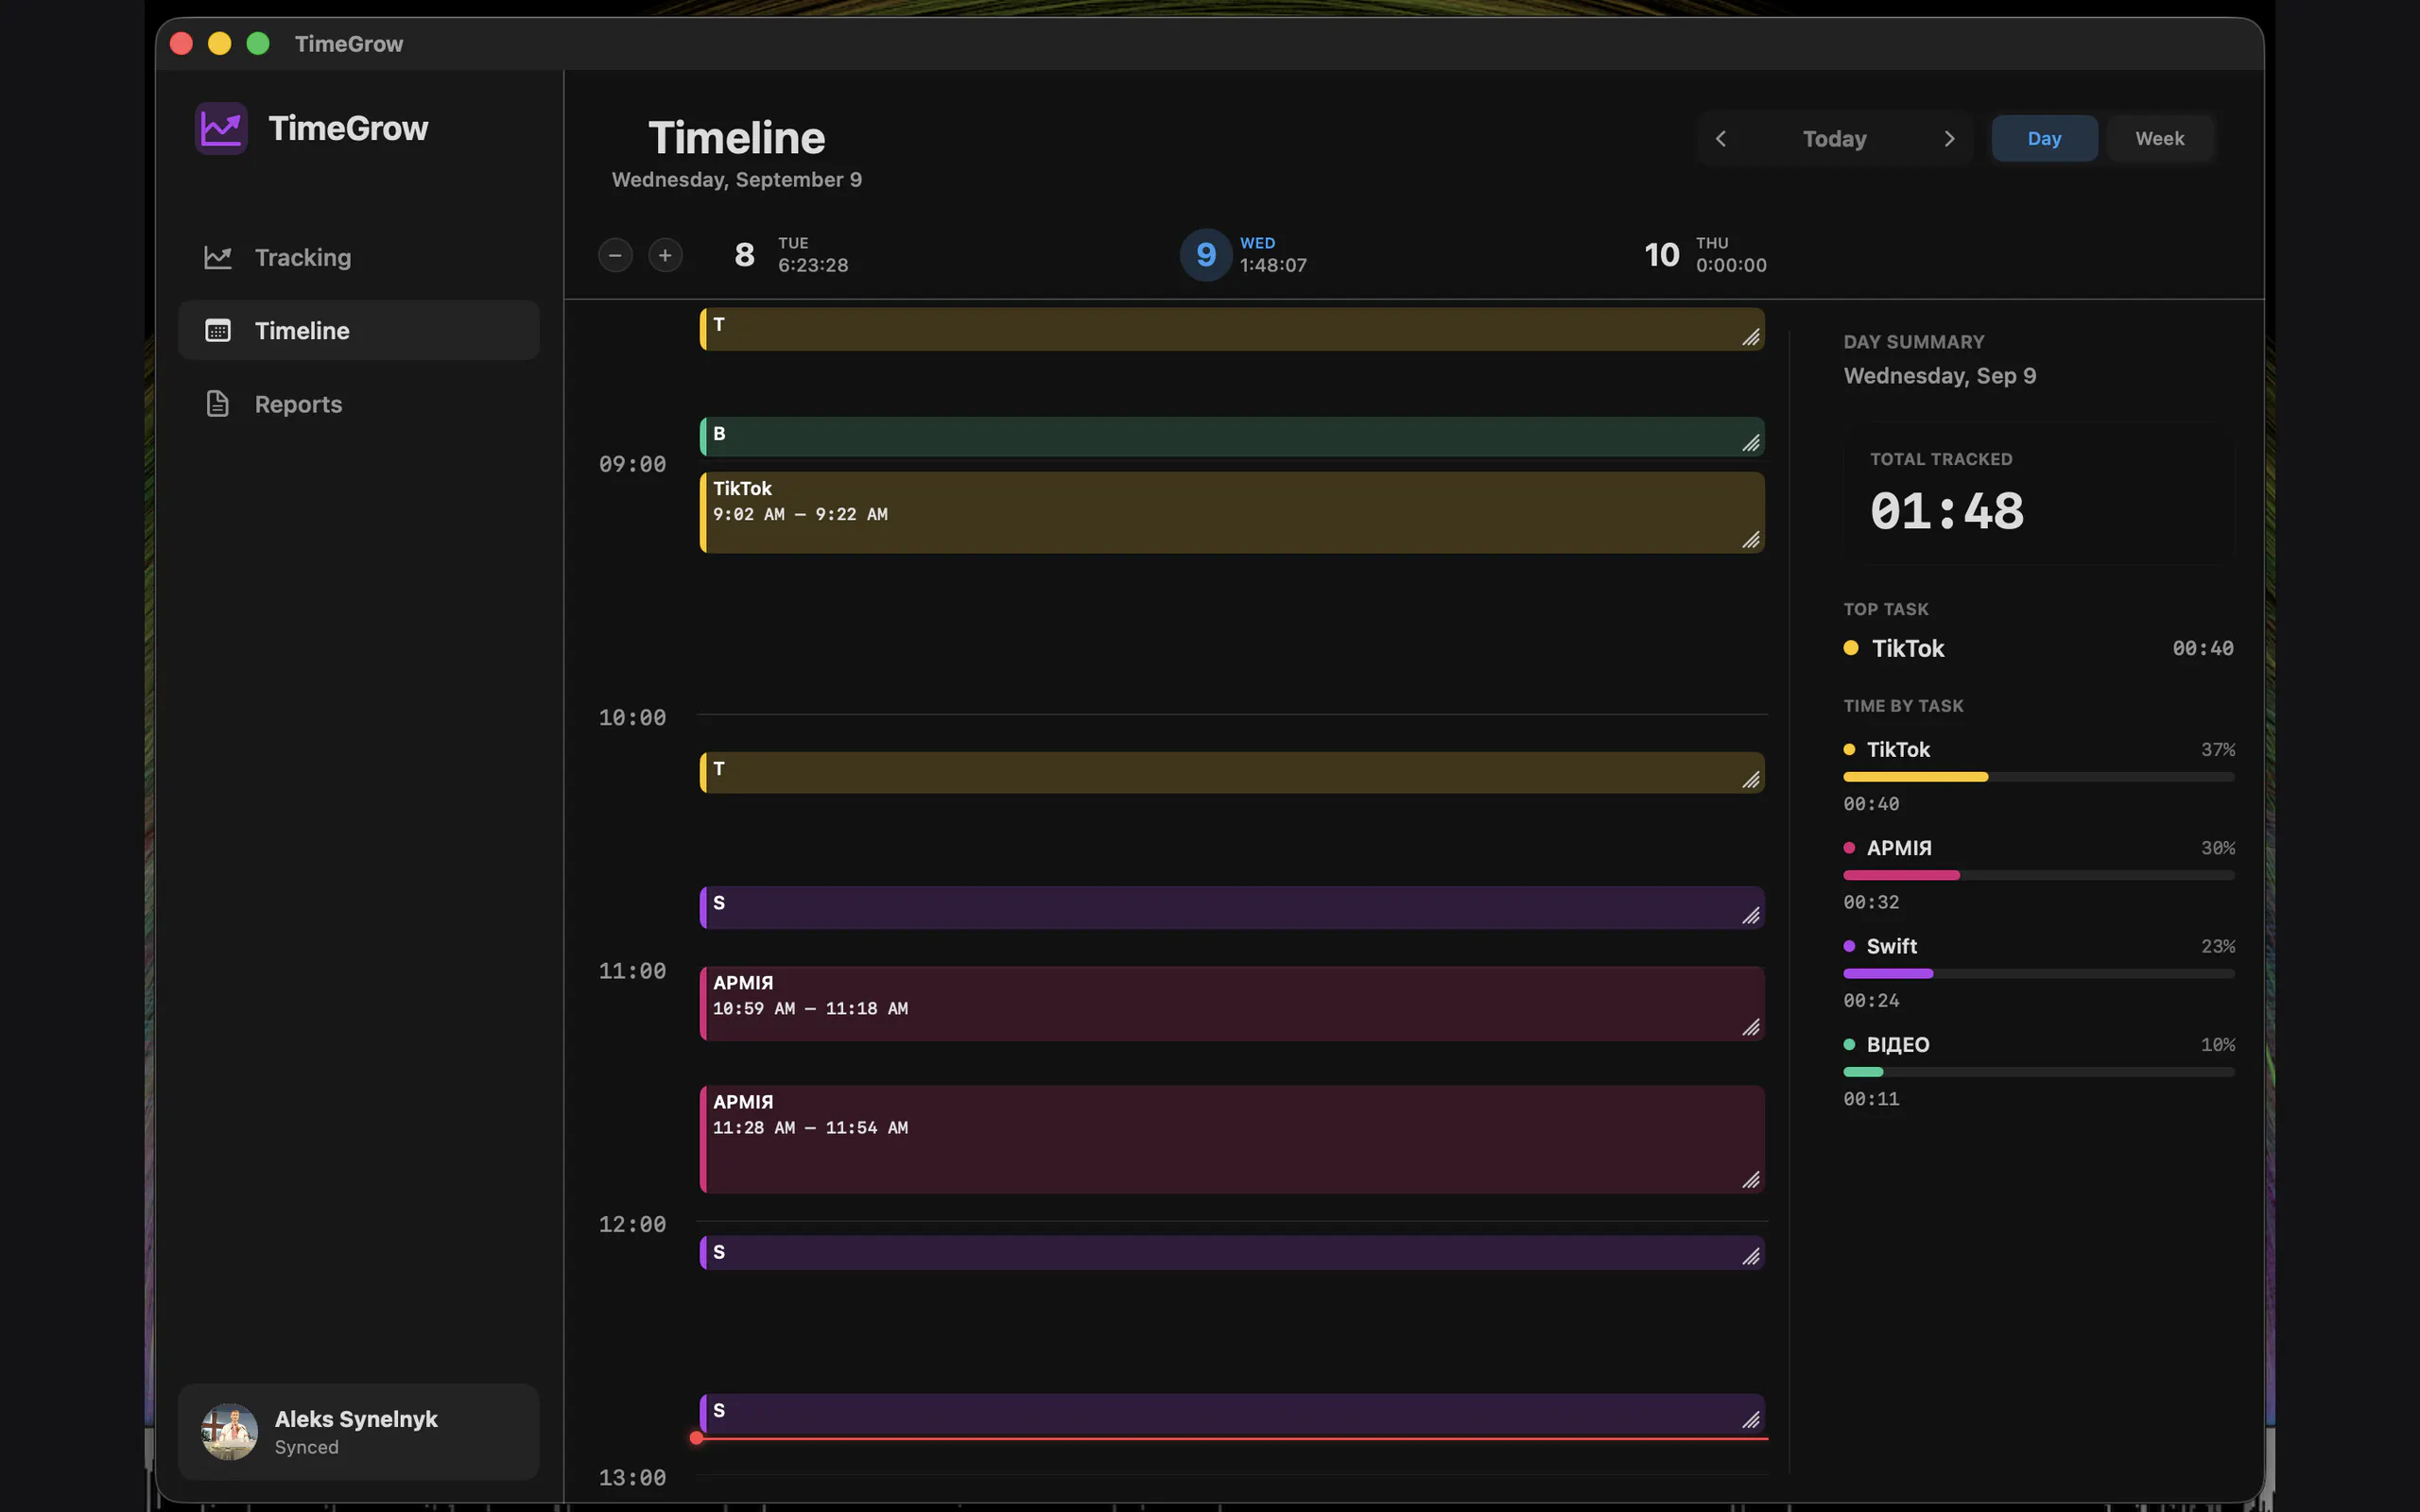The image size is (2420, 1512).
Task: Click the TikTok progress bar in Time by Task
Action: pos(2038,777)
